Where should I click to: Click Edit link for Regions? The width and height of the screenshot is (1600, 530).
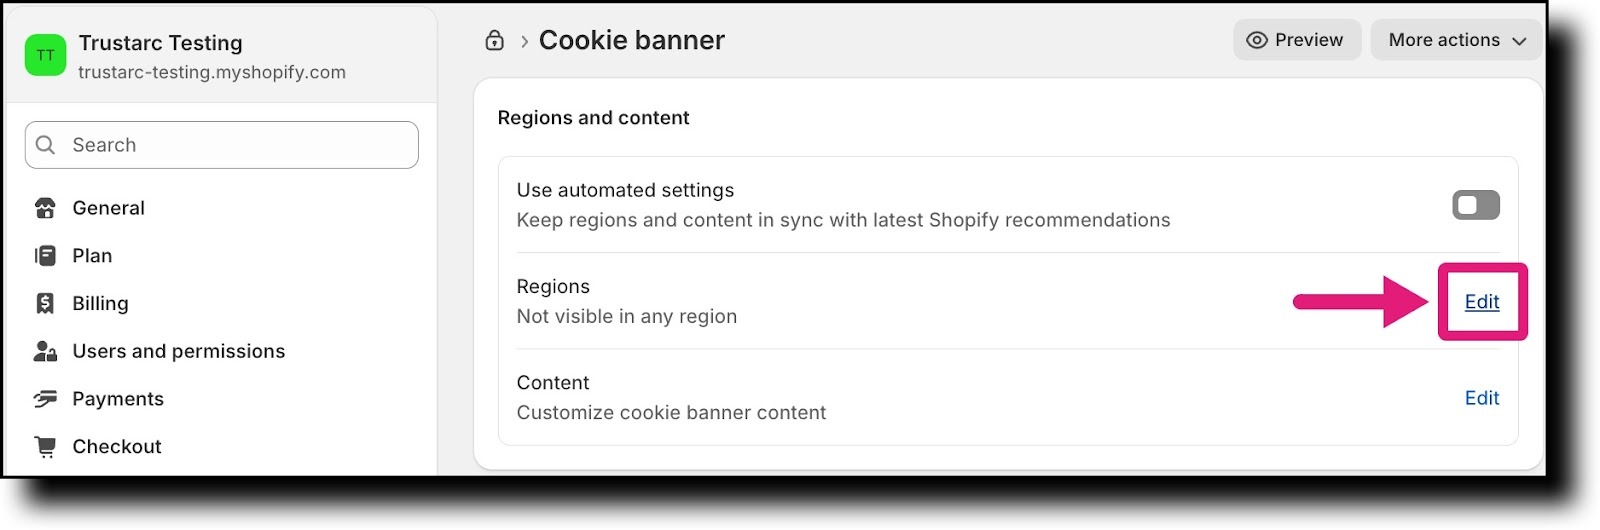click(x=1482, y=302)
